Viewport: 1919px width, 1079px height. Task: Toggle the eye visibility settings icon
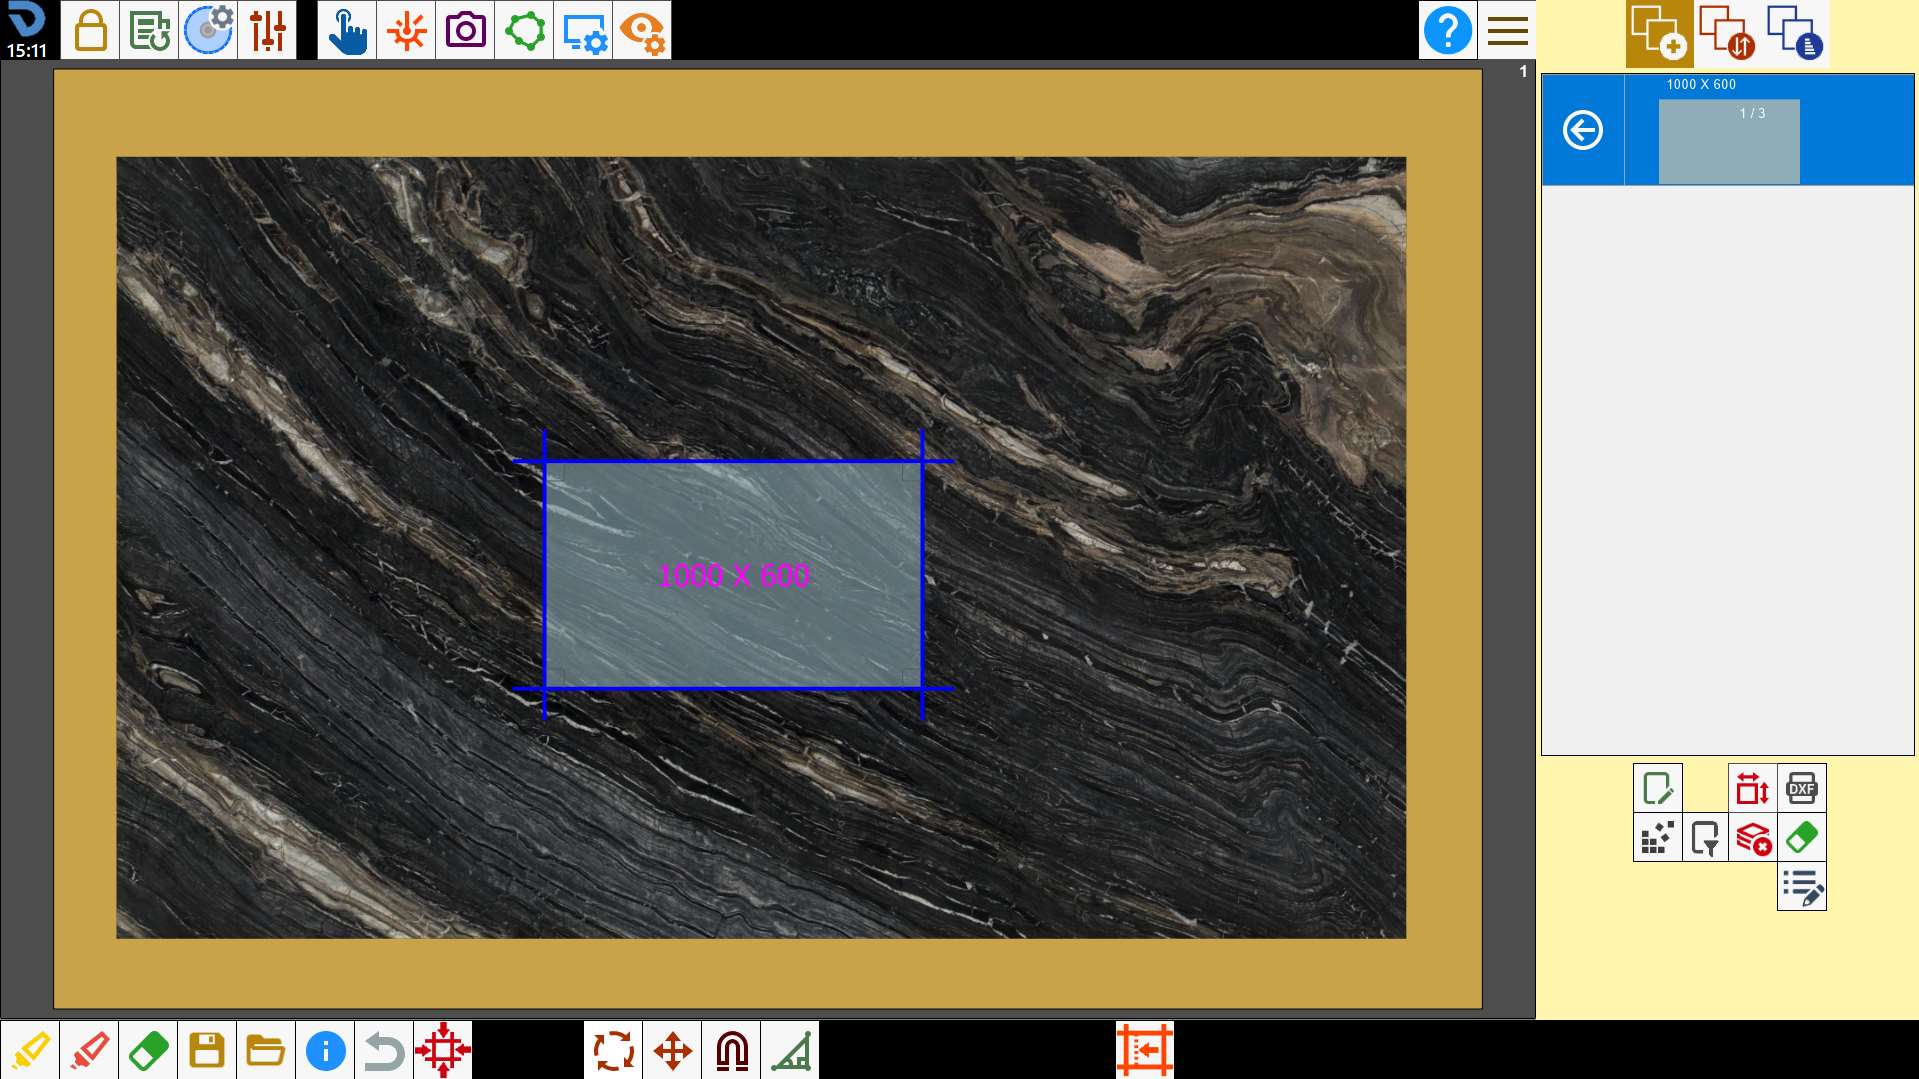coord(642,30)
